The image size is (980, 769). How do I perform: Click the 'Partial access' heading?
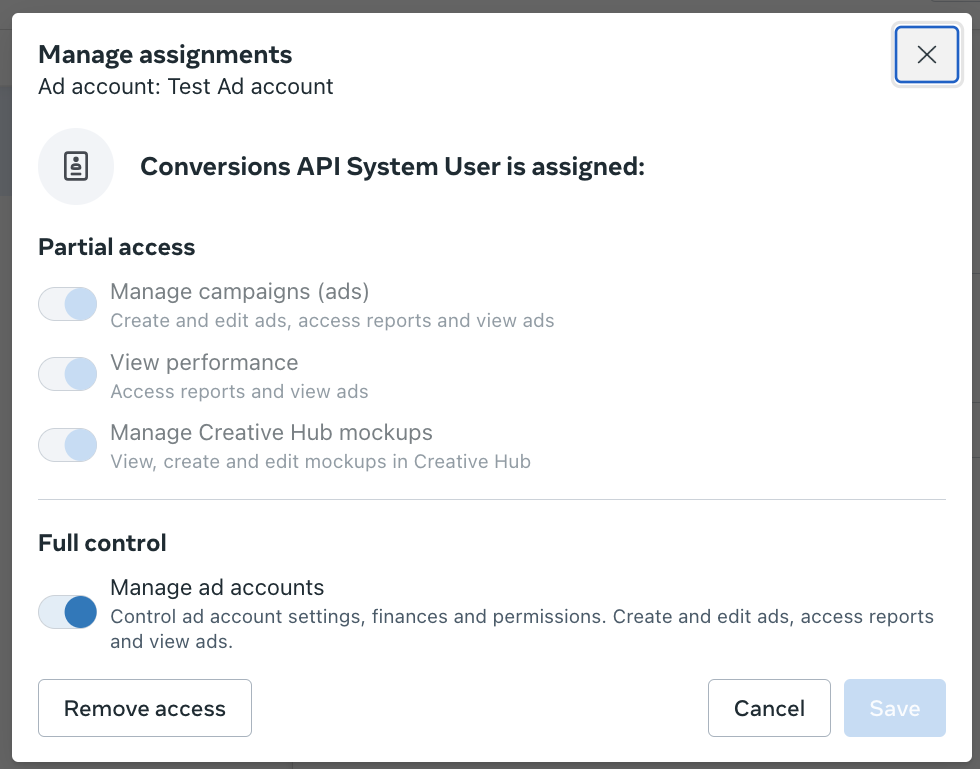pos(117,247)
